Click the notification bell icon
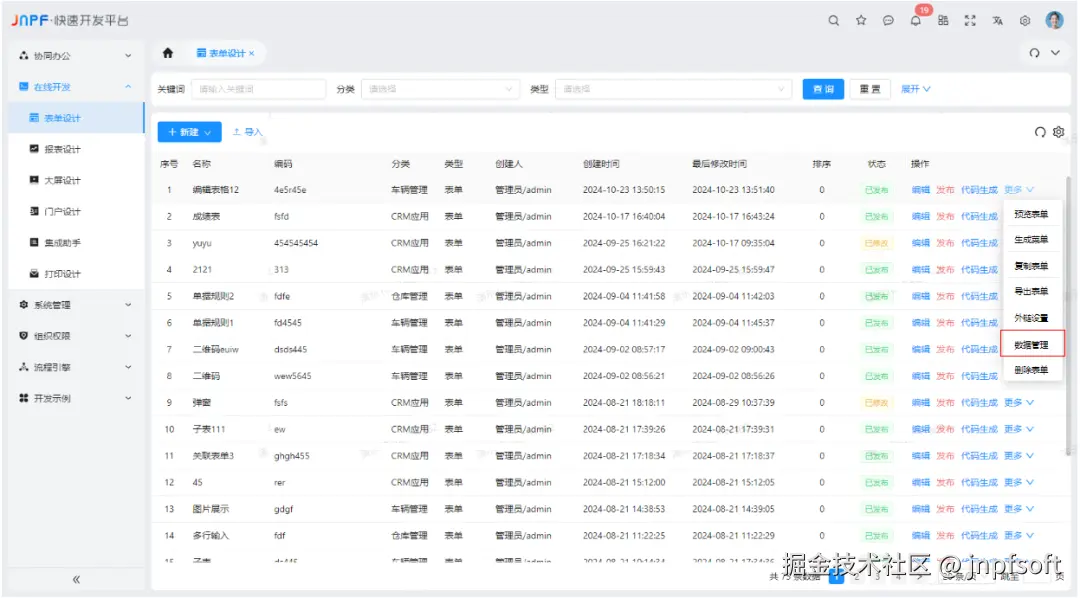1080x598 pixels. point(913,20)
